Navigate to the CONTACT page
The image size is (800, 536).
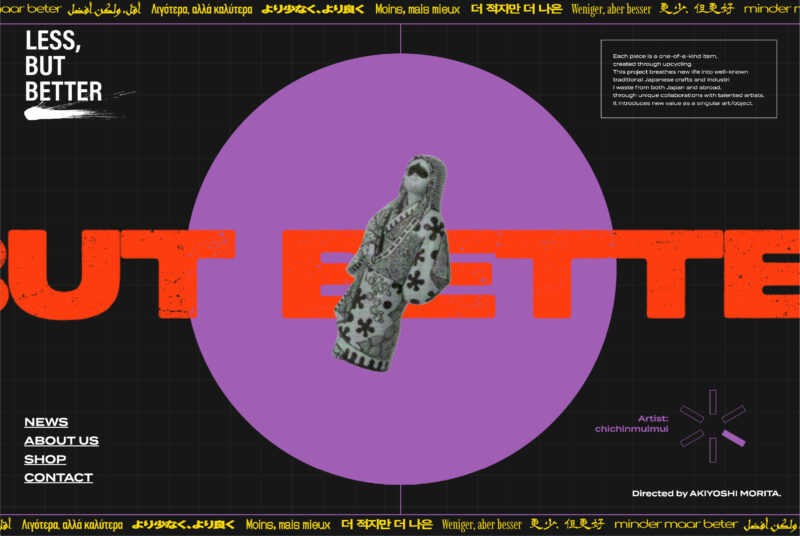coord(58,478)
